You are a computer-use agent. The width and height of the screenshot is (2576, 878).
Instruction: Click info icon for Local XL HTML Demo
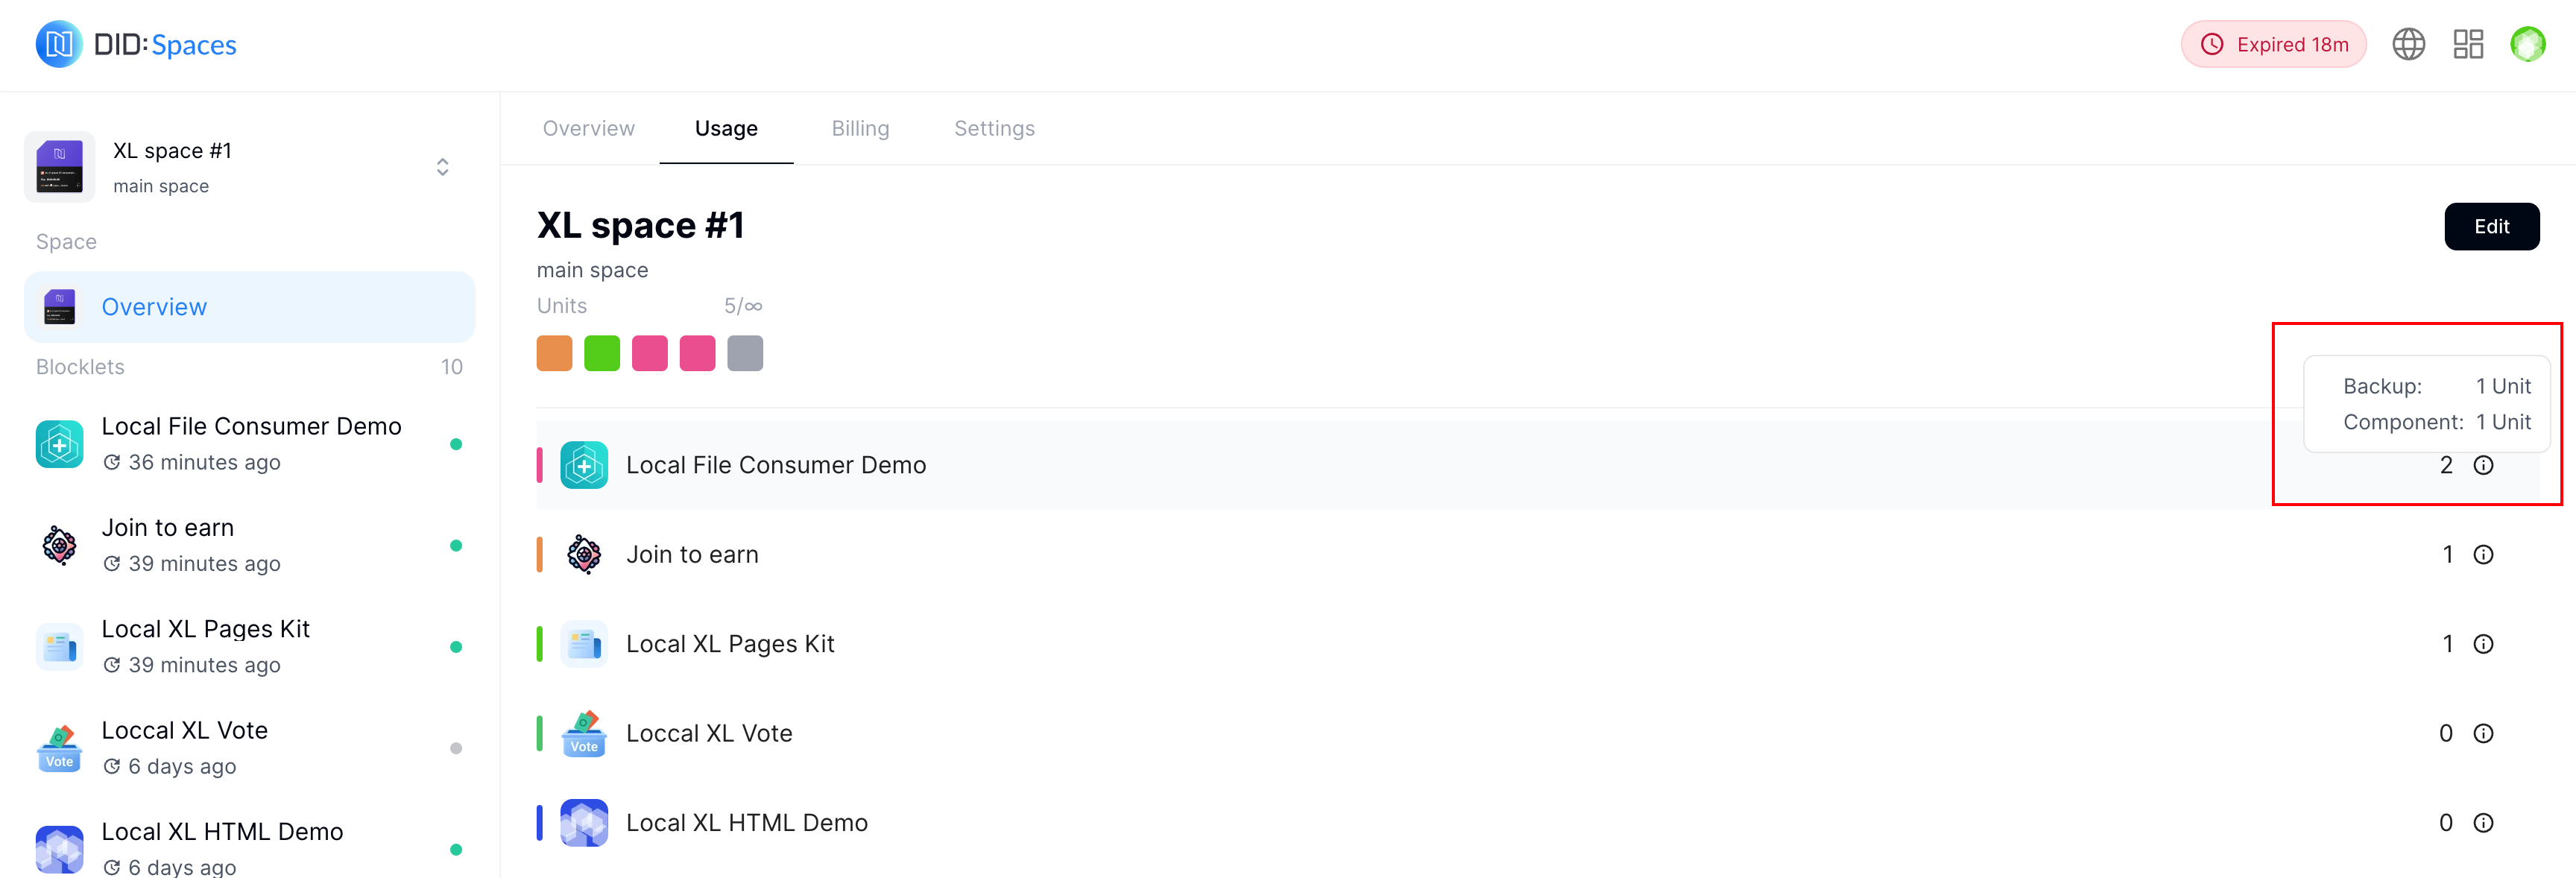pos(2483,823)
